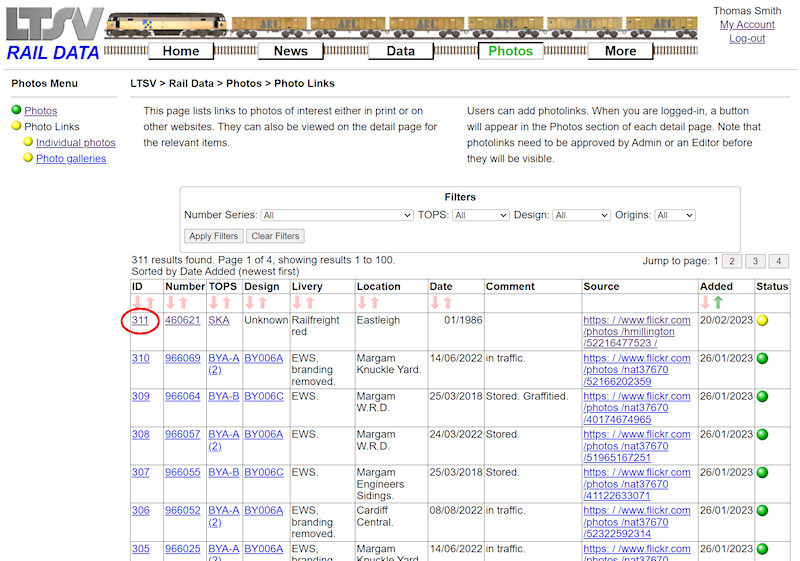Viewport: 800px width, 561px height.
Task: Open wagon number 966064
Action: tap(183, 396)
